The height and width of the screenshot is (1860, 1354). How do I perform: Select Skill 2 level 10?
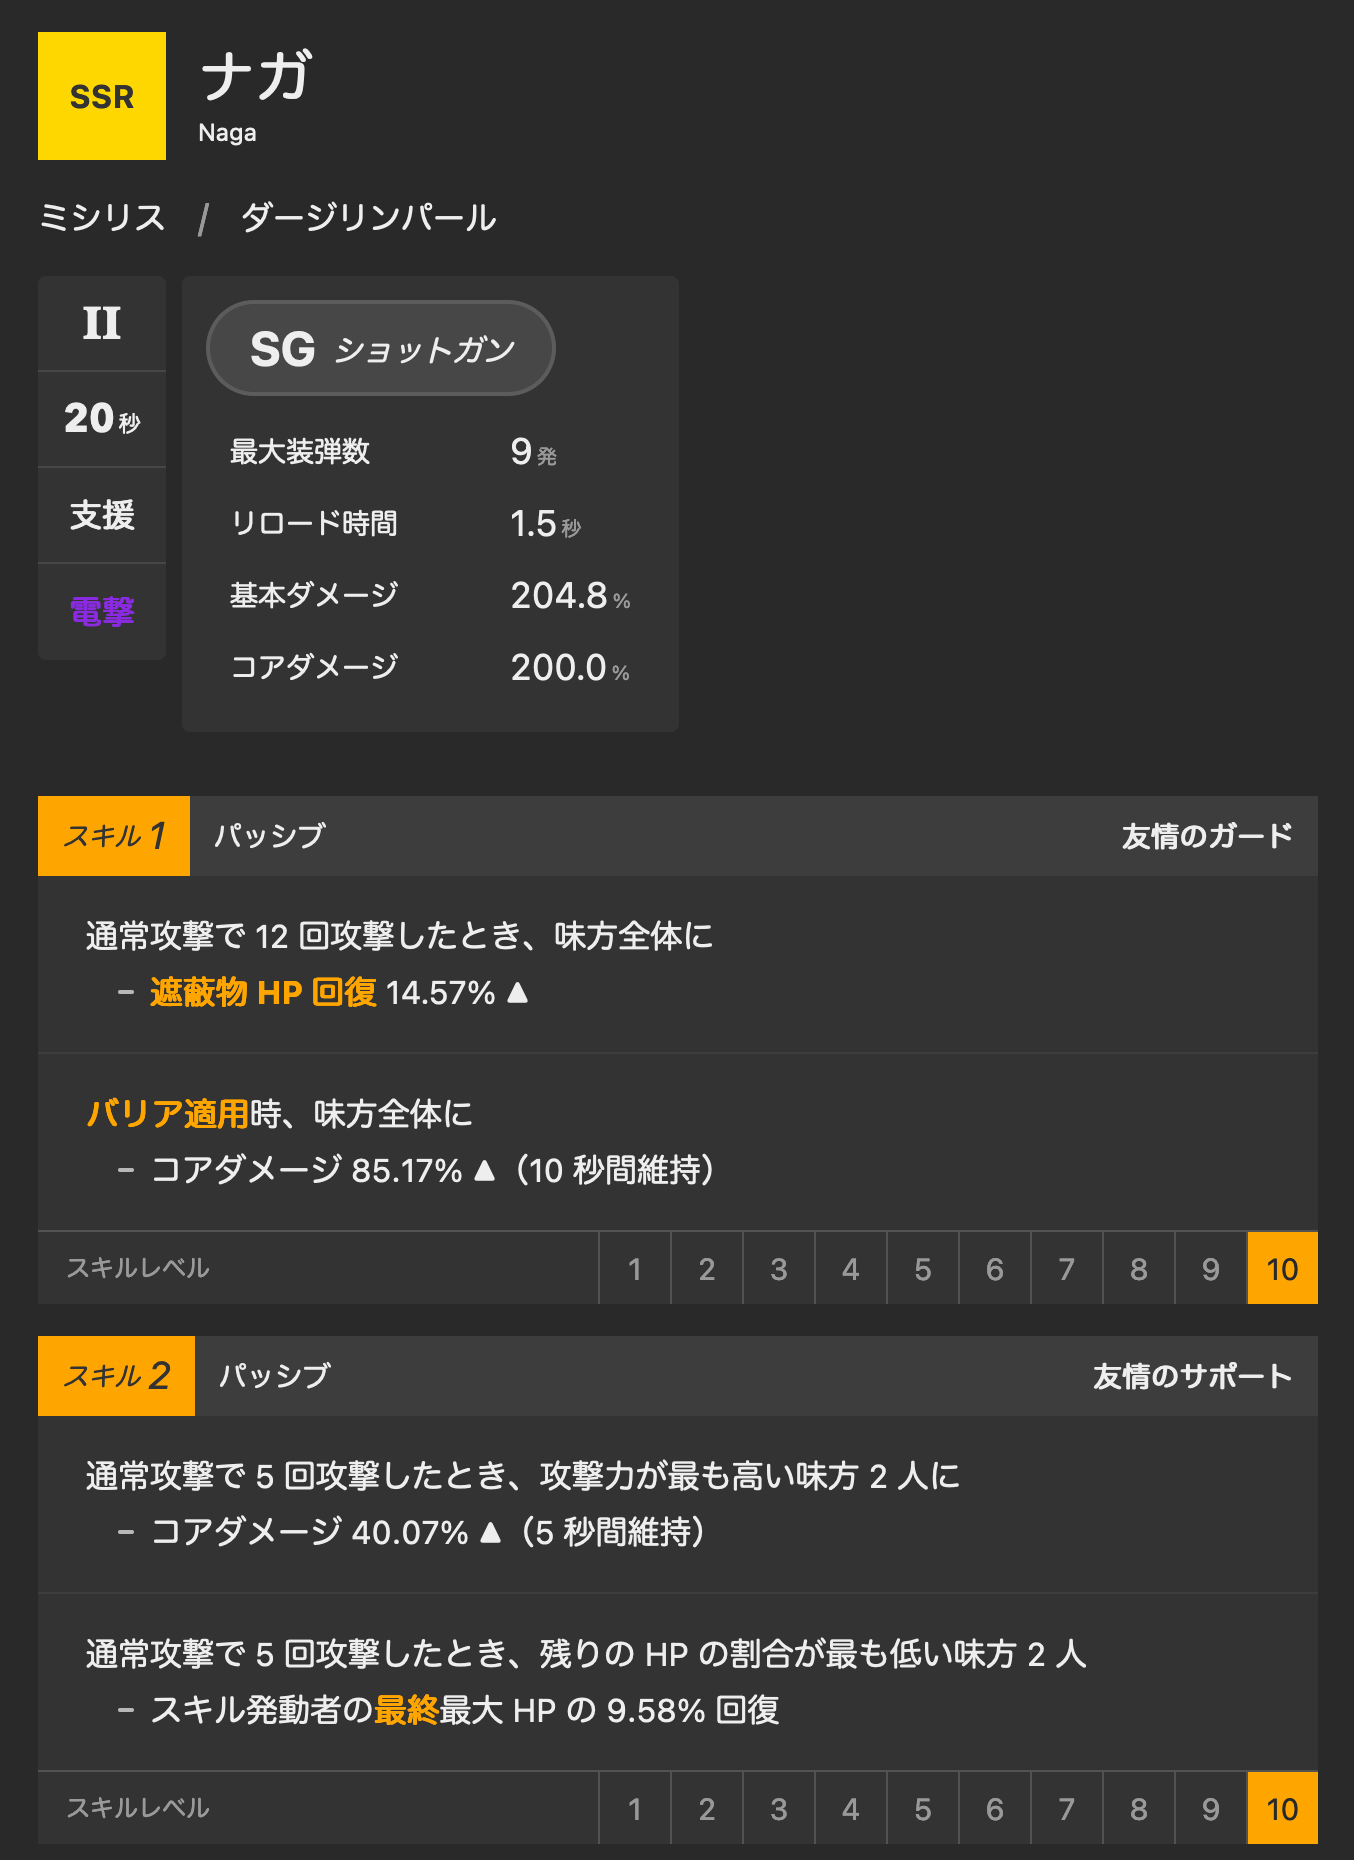pos(1282,1809)
